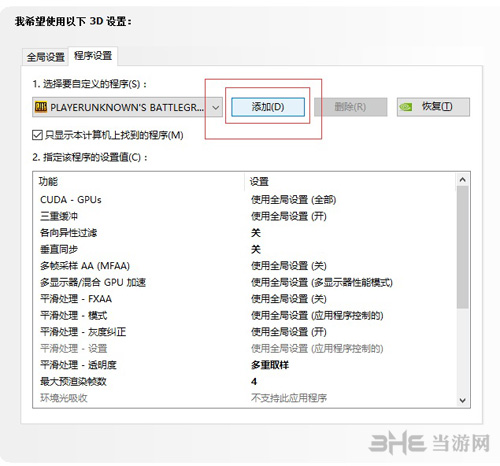Click the settings list vertical scrollbar thumb
Image resolution: width=500 pixels, height=466 pixels.
pos(462,247)
